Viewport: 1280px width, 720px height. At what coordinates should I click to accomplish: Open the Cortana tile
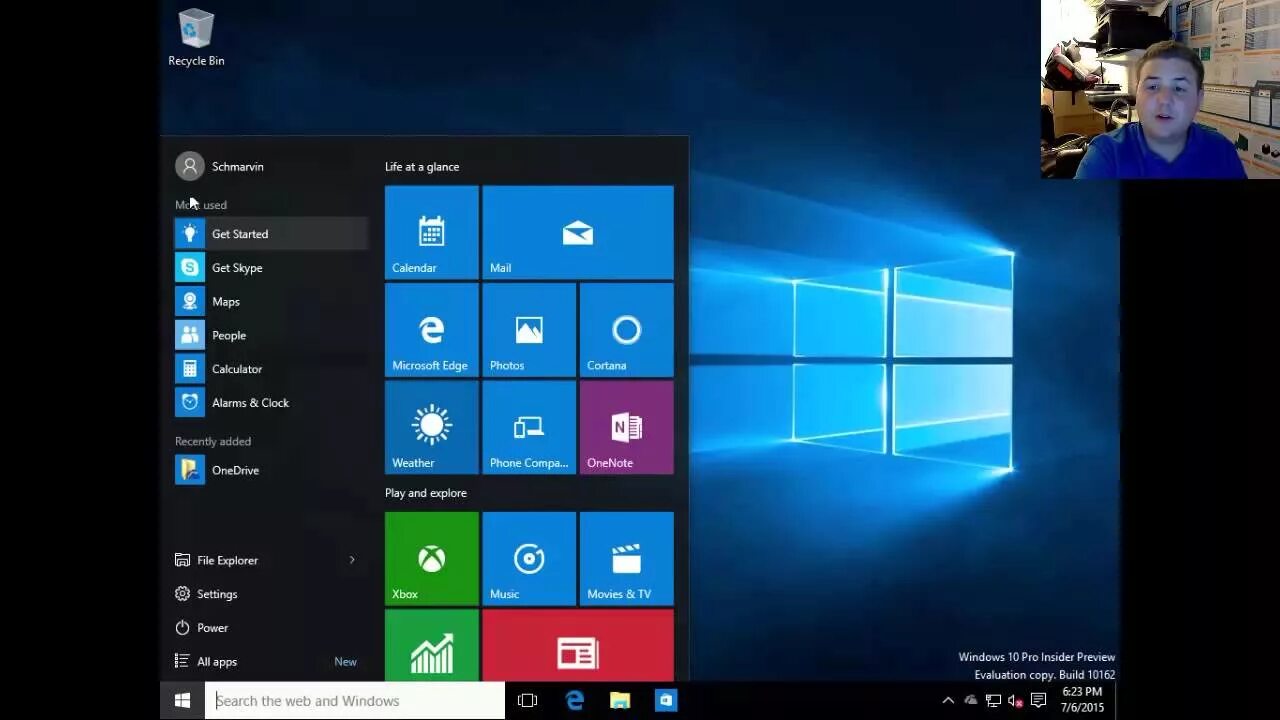coord(627,330)
